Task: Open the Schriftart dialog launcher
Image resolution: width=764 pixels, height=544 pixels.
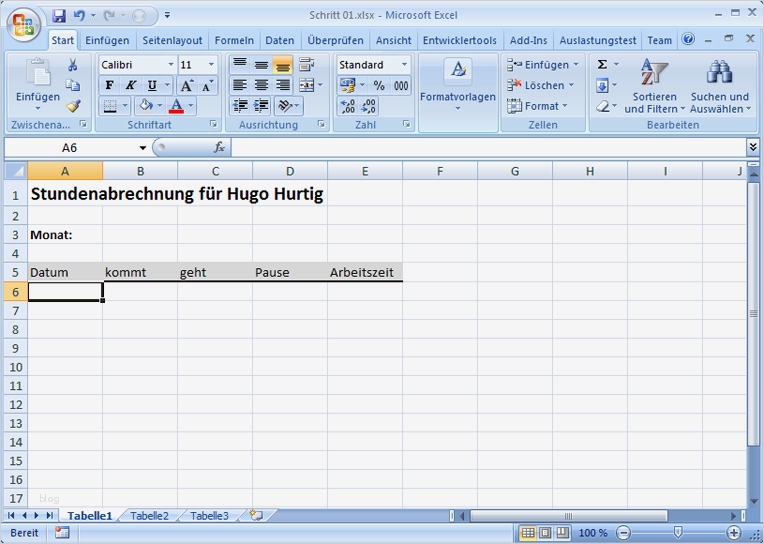Action: click(213, 124)
